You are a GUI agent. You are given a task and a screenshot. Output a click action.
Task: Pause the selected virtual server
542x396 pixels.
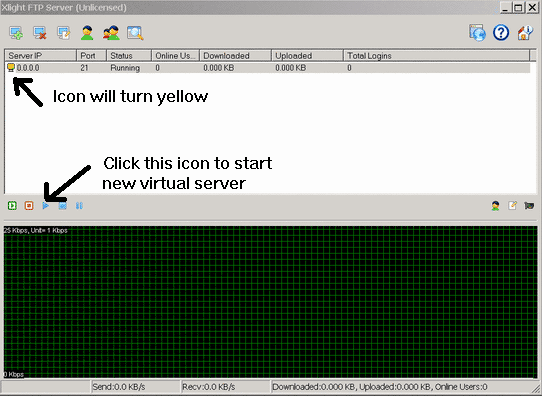click(x=79, y=206)
